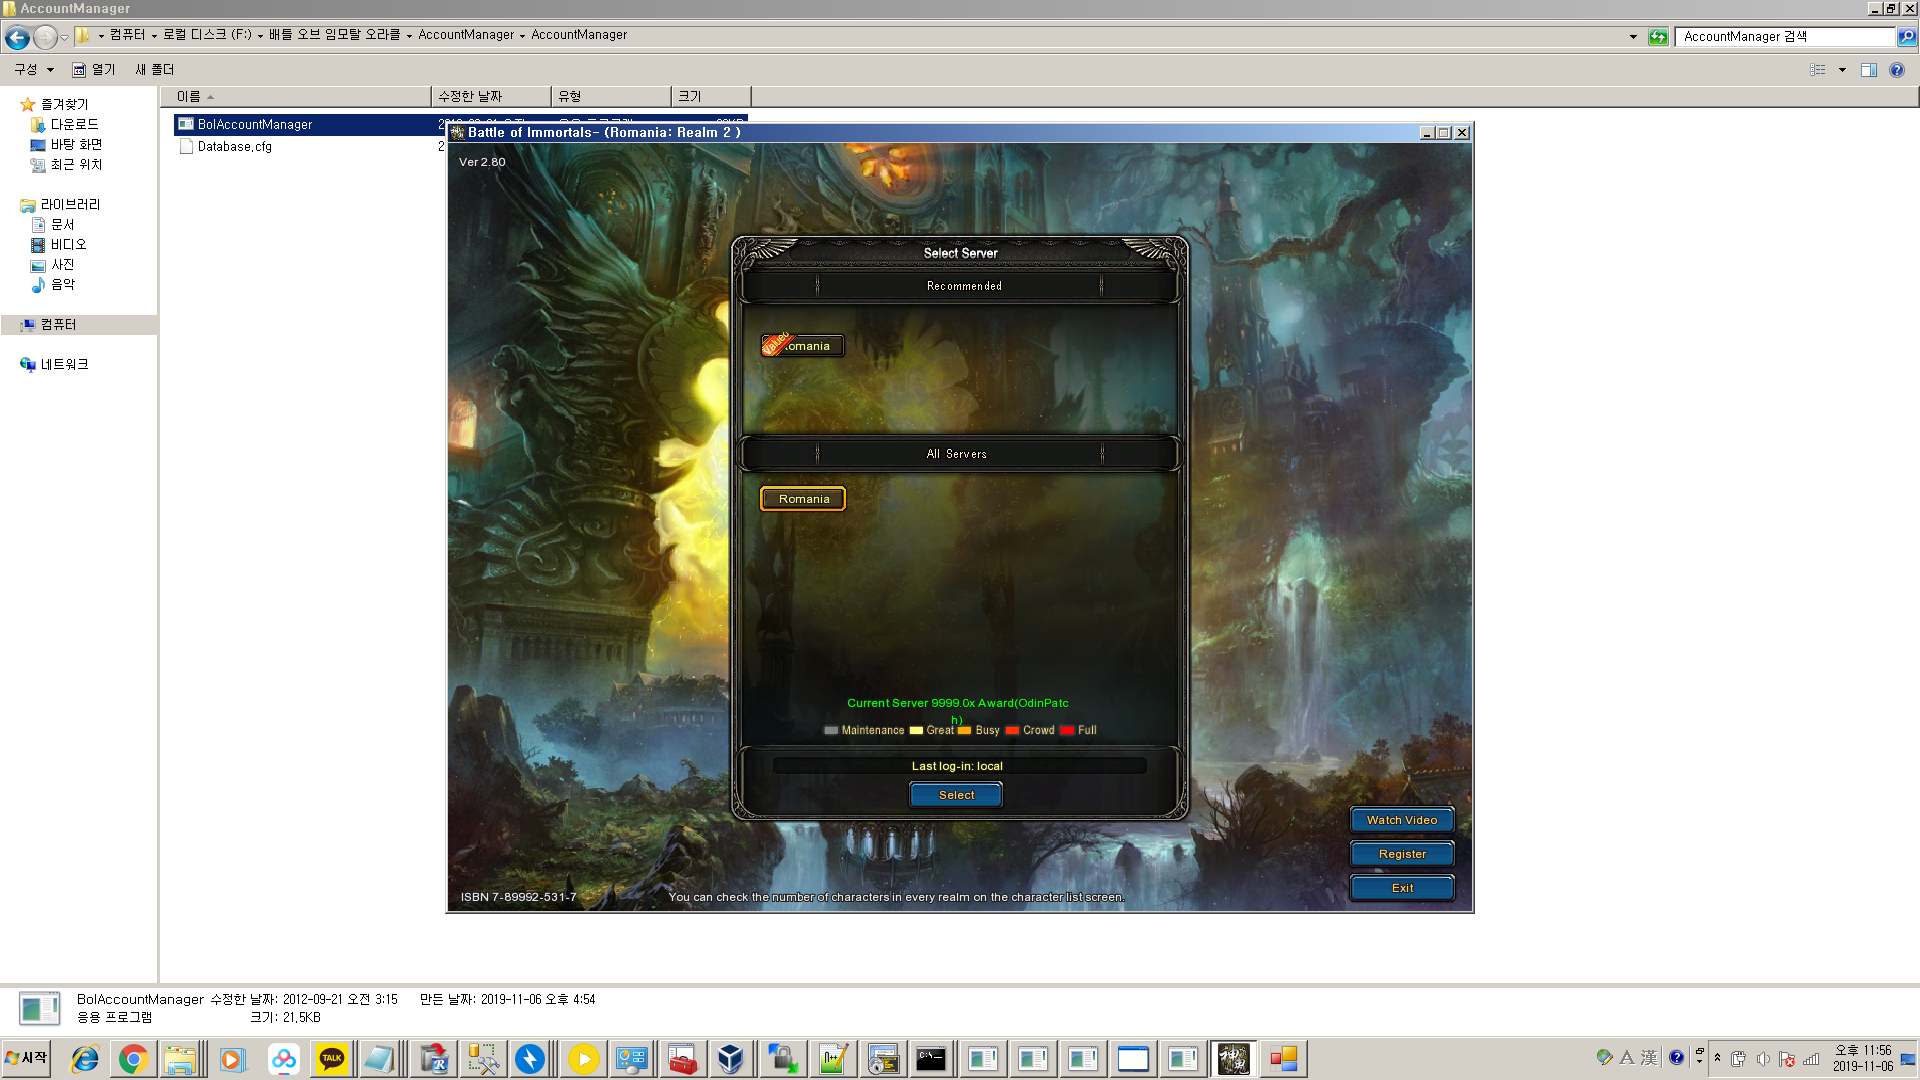Switch to the command prompt taskbar window

(931, 1059)
